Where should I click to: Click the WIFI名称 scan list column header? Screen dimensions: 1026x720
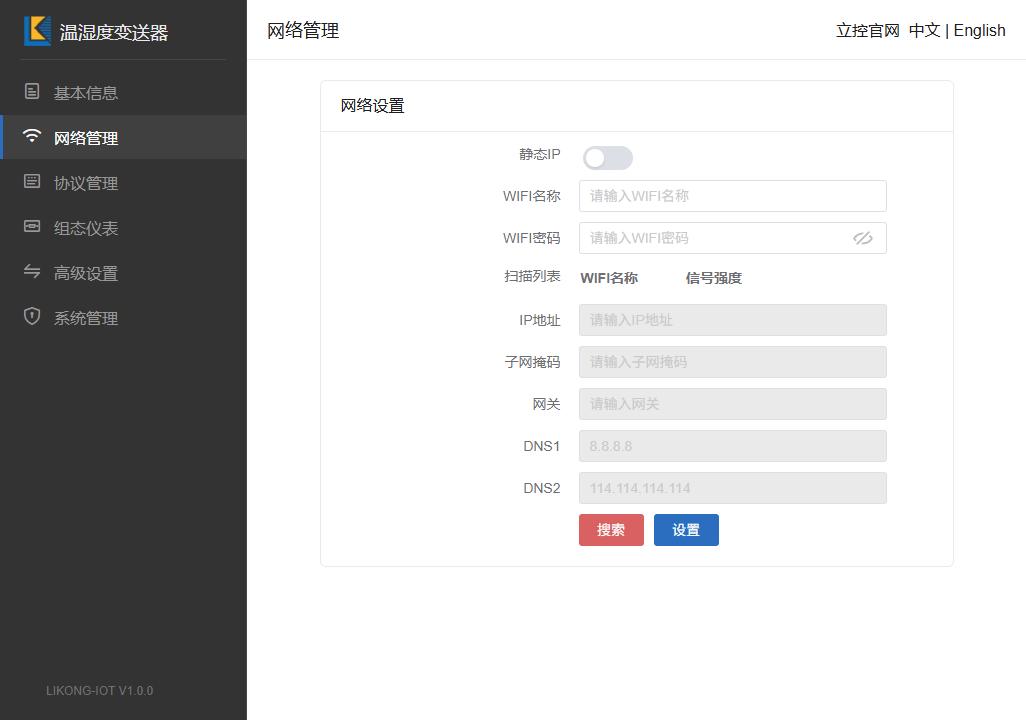(609, 278)
